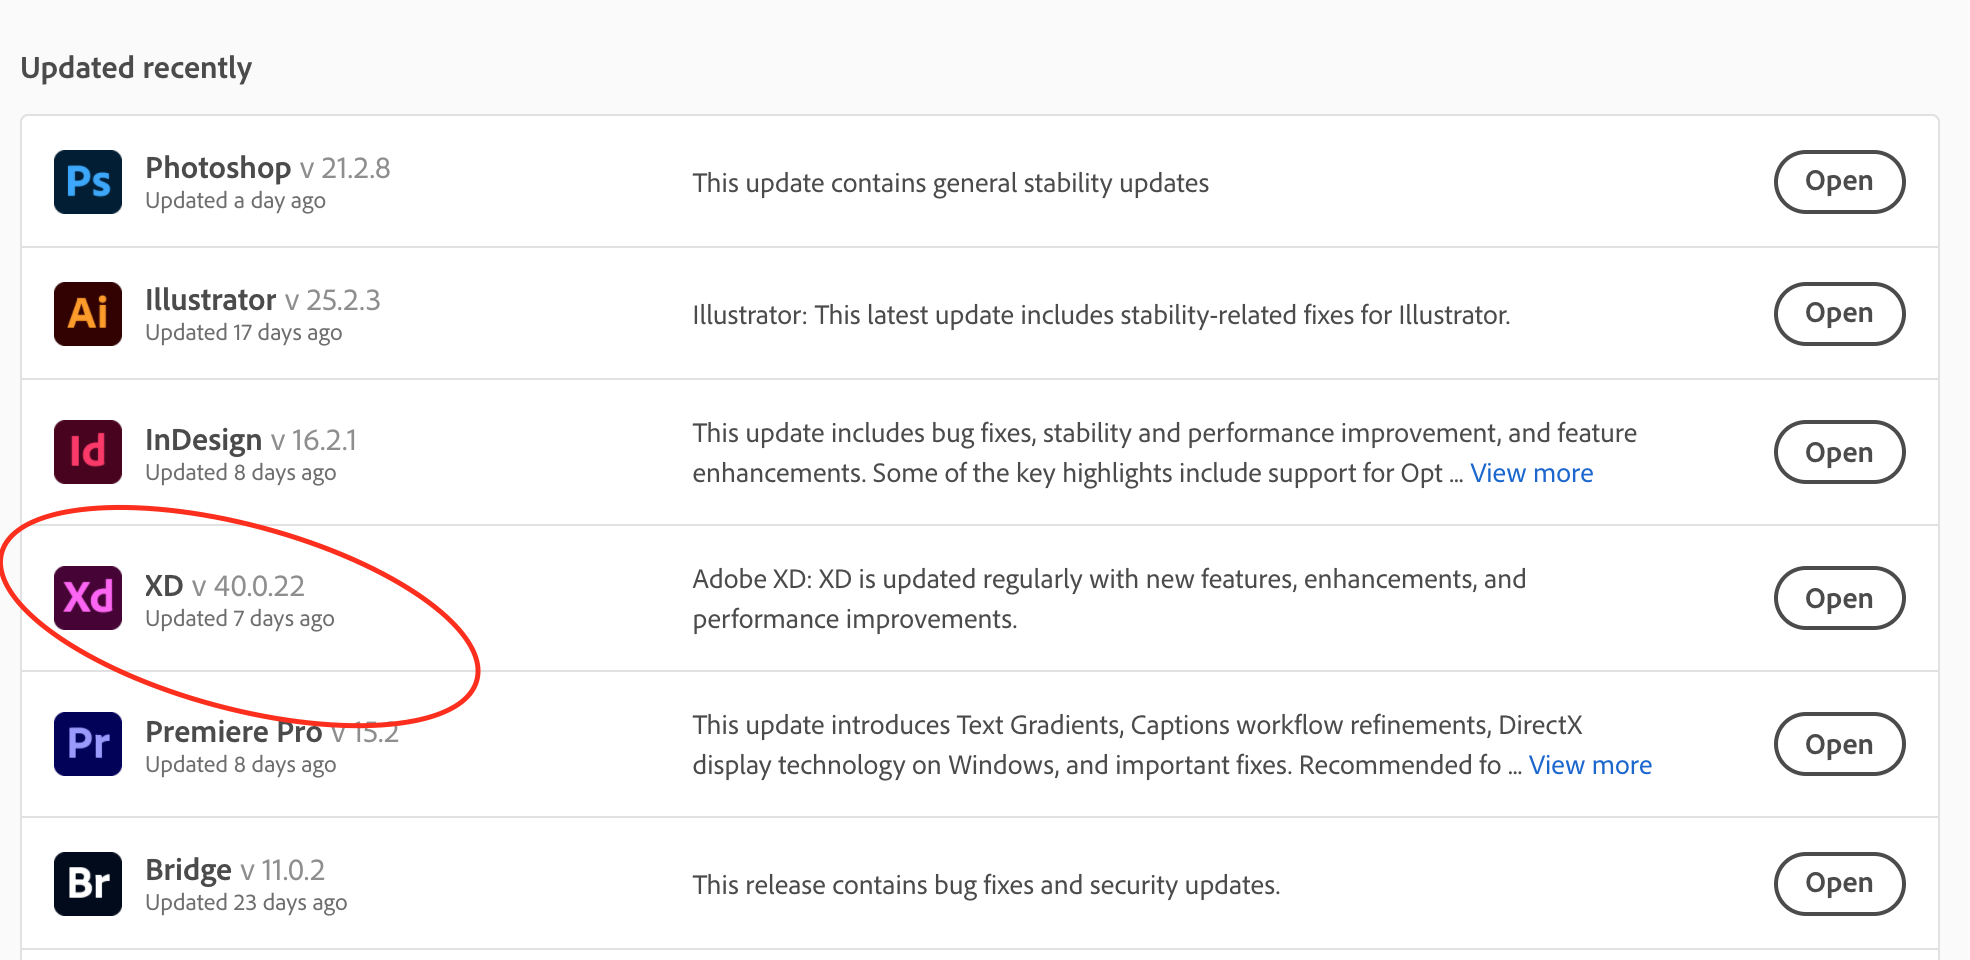Expand InDesign notes with View more

[x=1531, y=473]
